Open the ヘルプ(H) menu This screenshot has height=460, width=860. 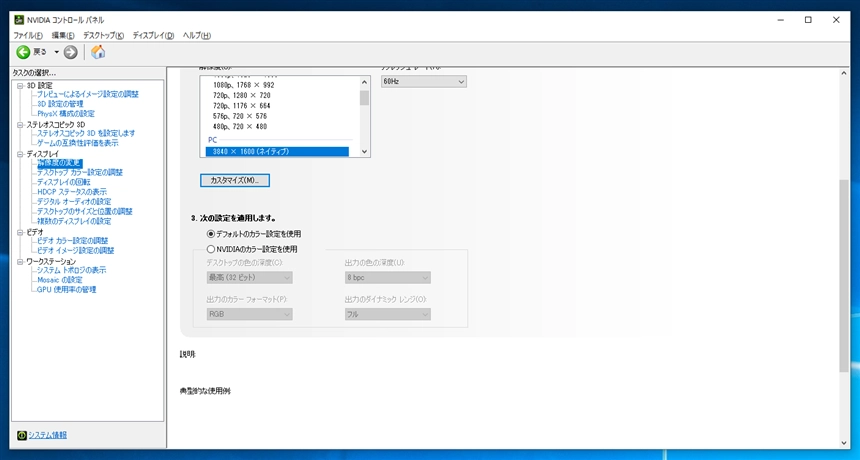(x=196, y=36)
